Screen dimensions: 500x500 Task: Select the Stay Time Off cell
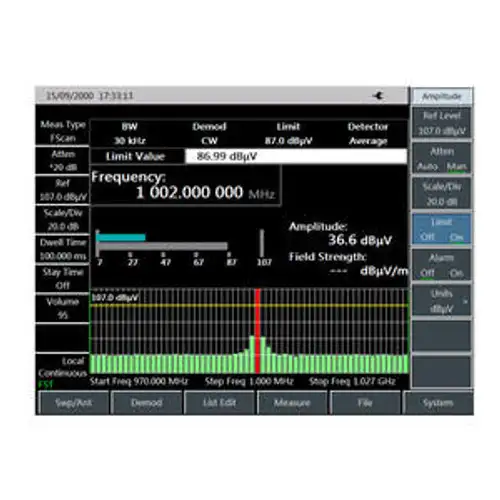pyautogui.click(x=63, y=279)
